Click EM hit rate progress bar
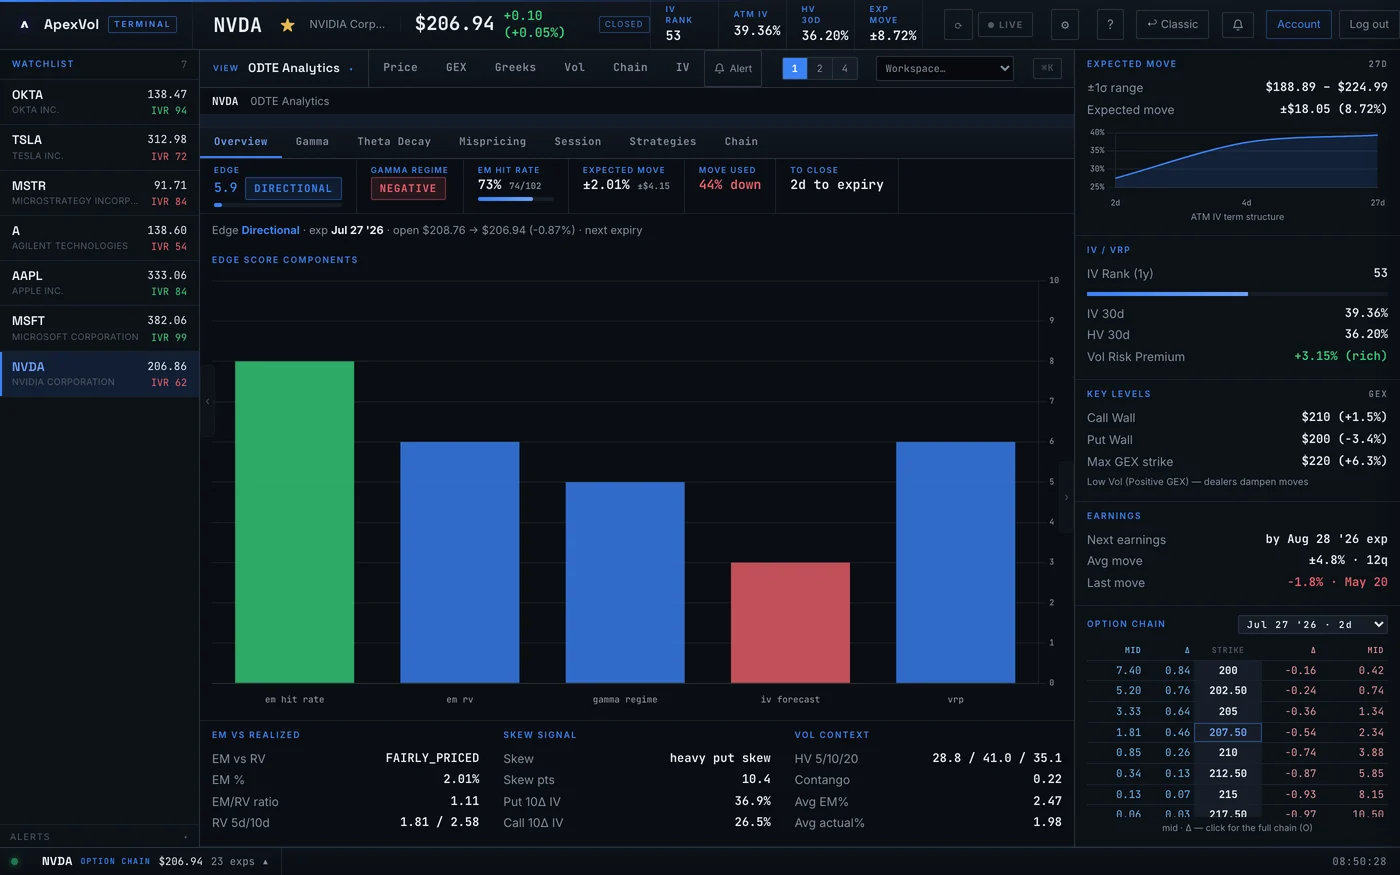The image size is (1400, 875). tap(516, 199)
